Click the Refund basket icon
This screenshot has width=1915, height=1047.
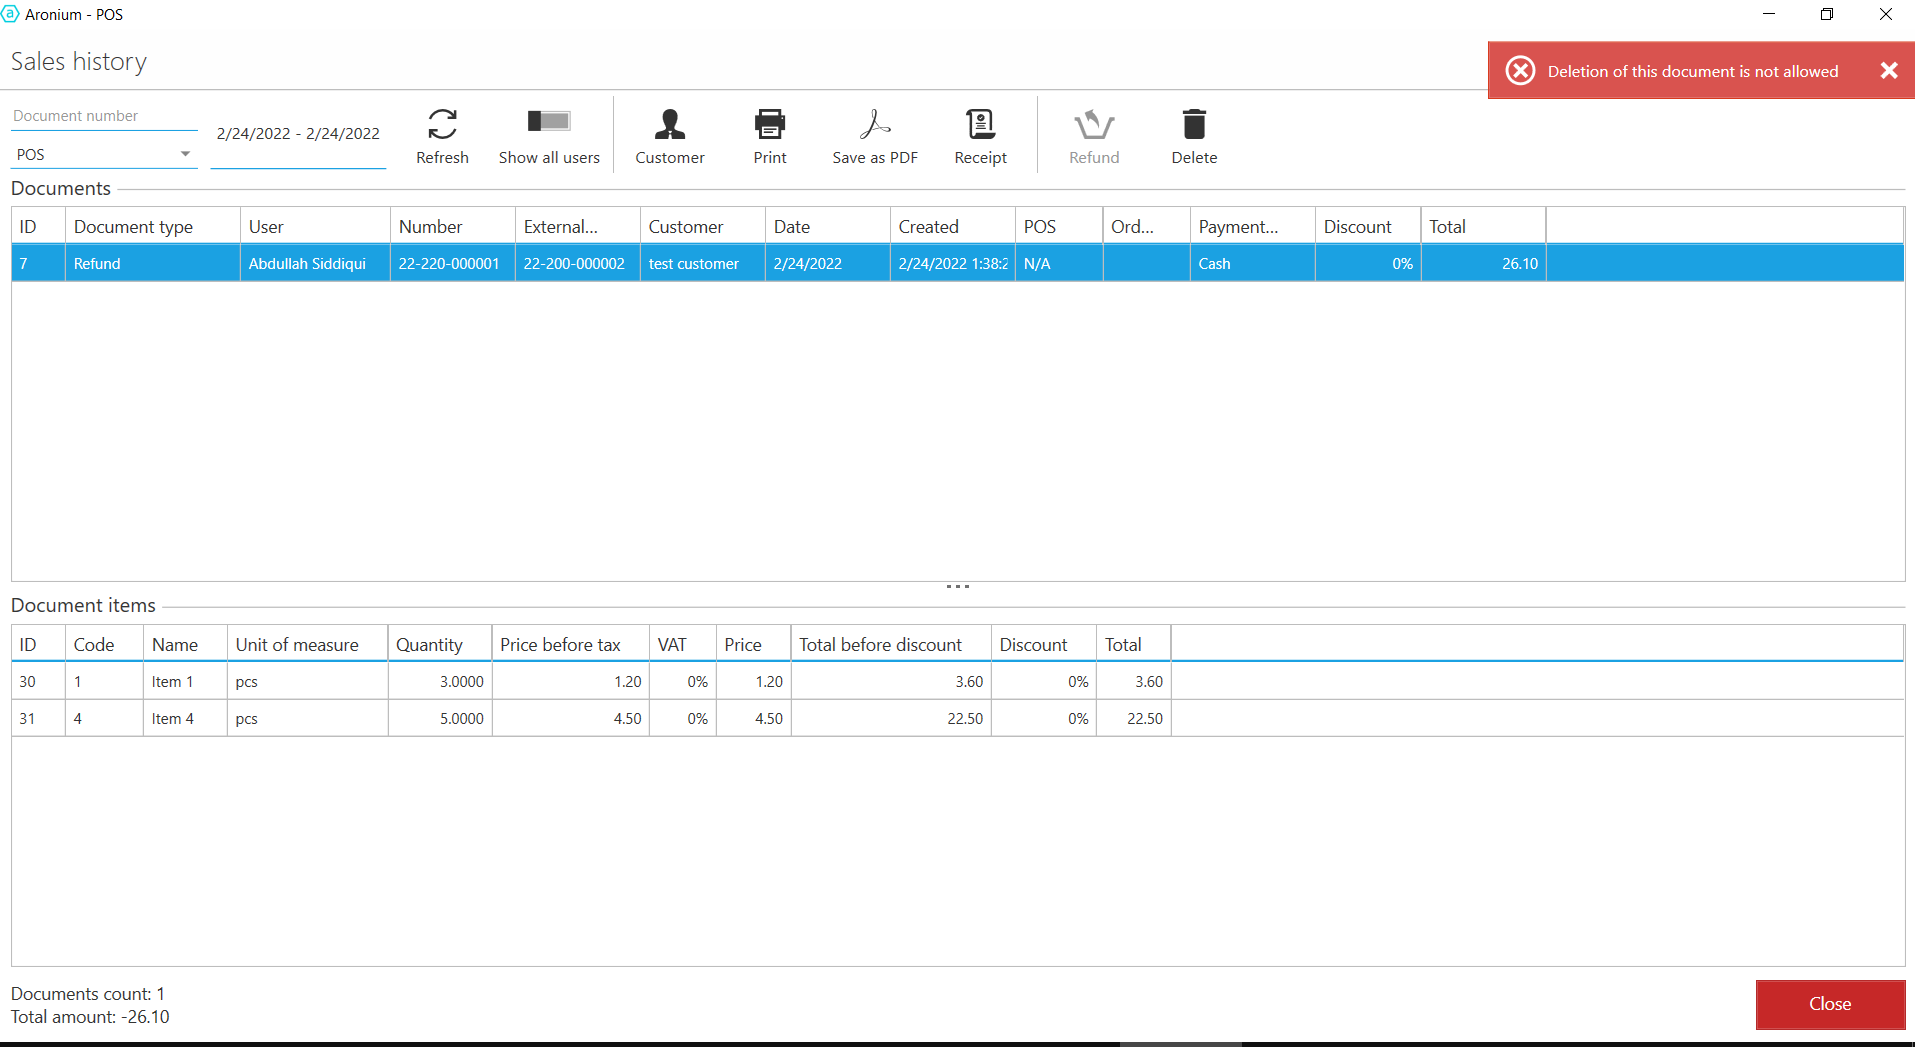(1093, 125)
